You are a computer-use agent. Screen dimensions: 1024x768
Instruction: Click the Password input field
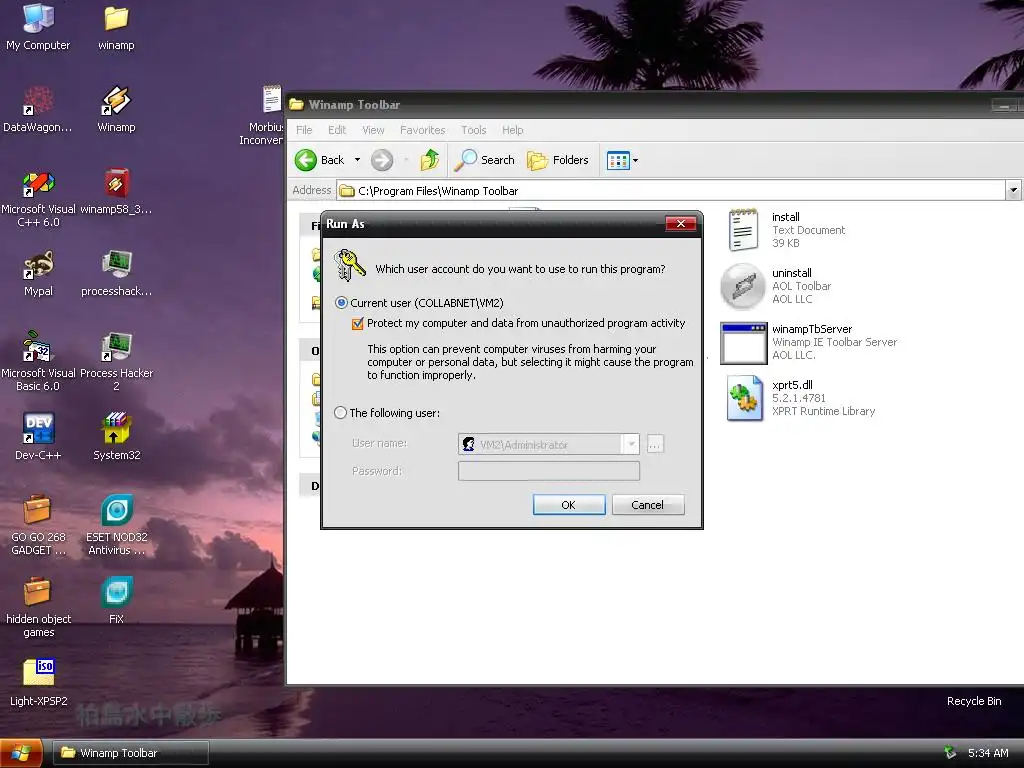[x=549, y=471]
